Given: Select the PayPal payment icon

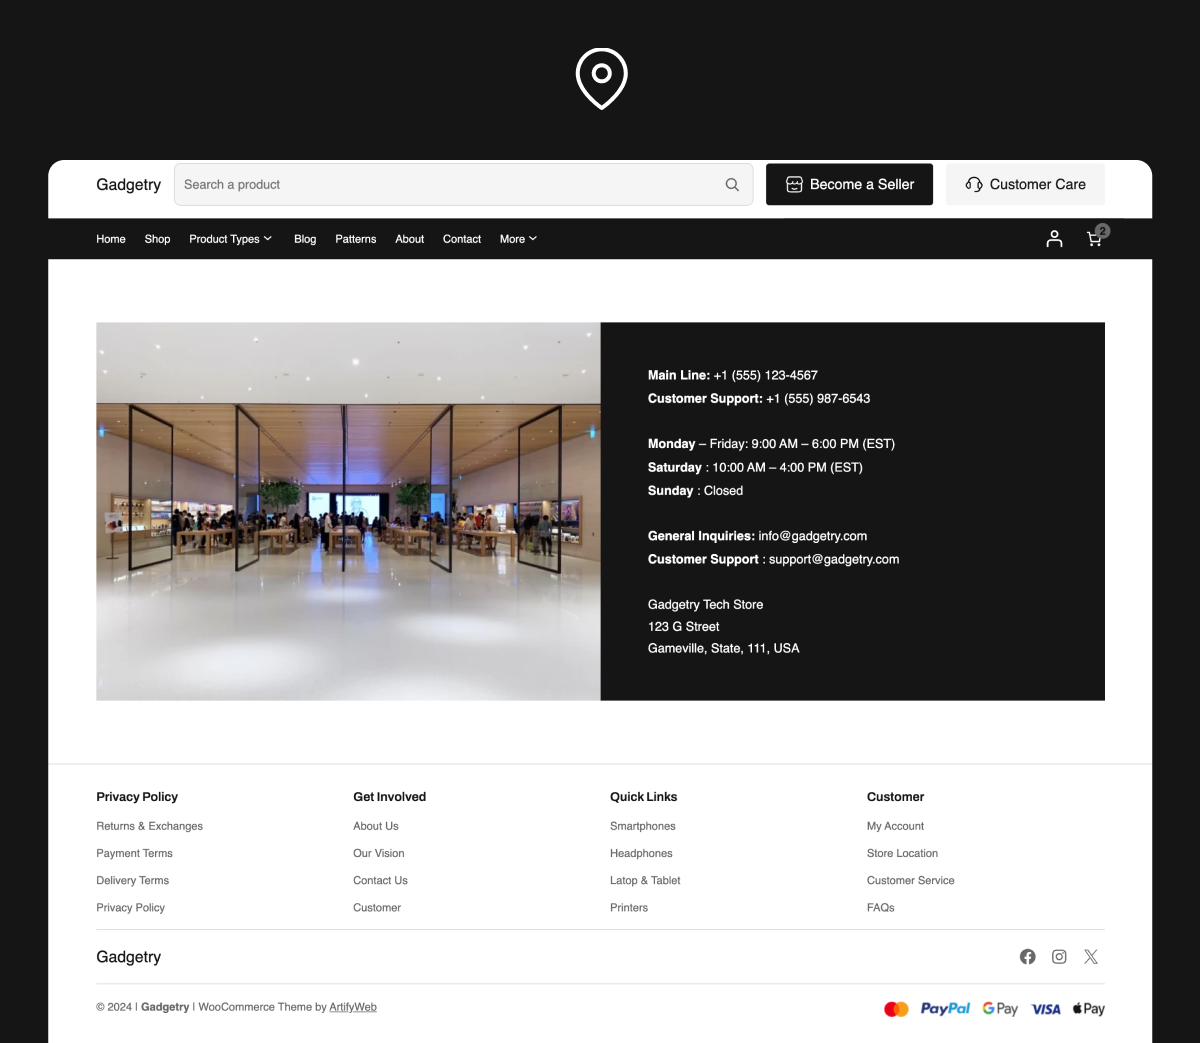Looking at the screenshot, I should [x=944, y=1008].
